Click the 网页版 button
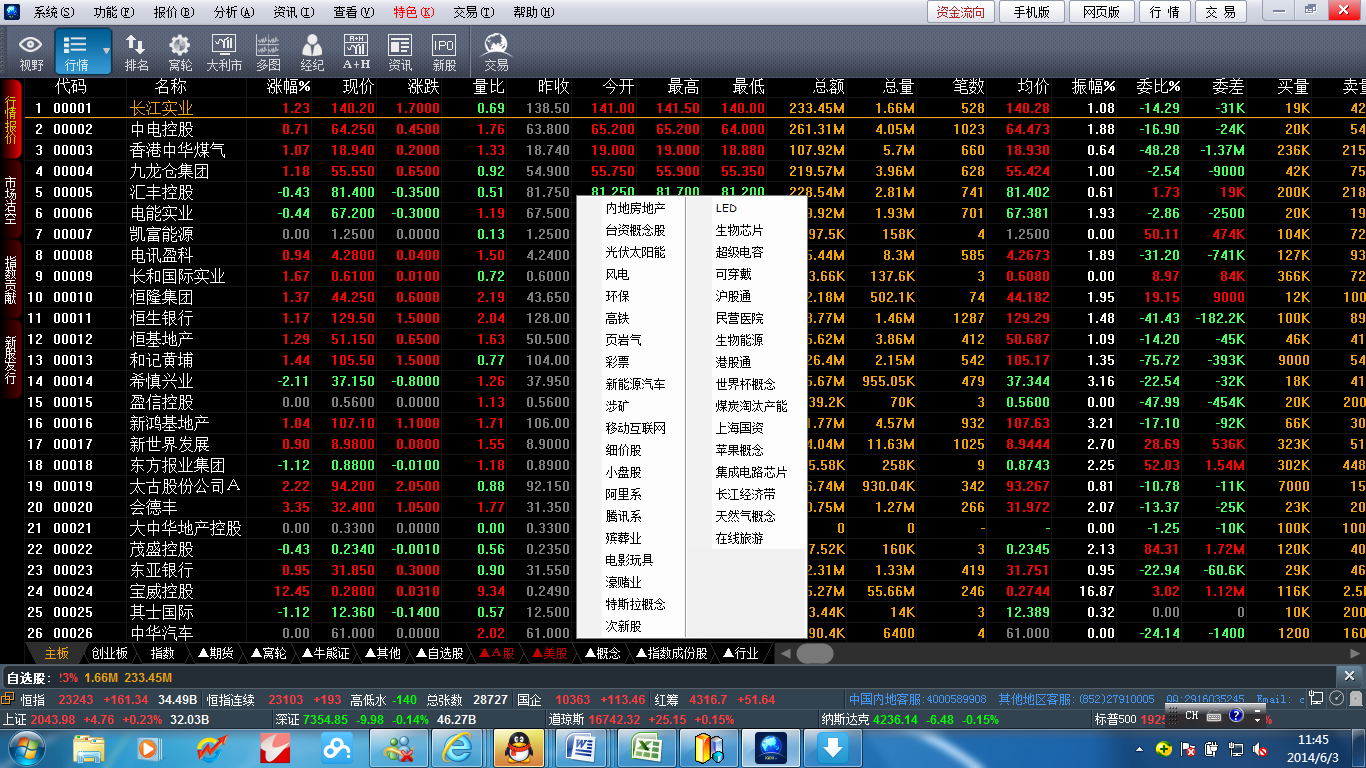The width and height of the screenshot is (1366, 768). point(1102,12)
